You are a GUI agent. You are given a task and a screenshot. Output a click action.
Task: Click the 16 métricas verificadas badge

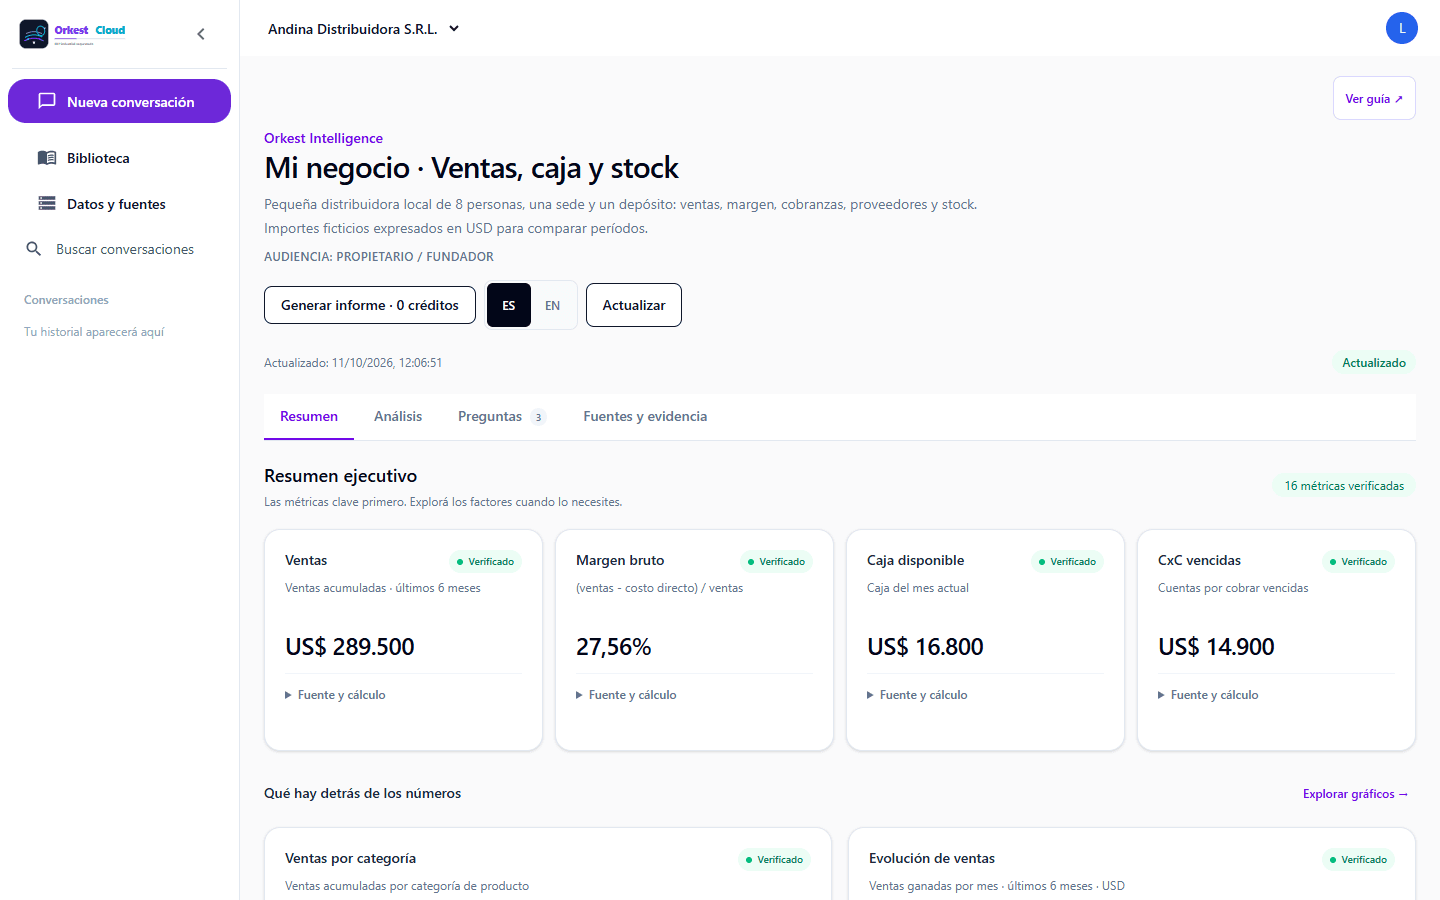[1344, 486]
